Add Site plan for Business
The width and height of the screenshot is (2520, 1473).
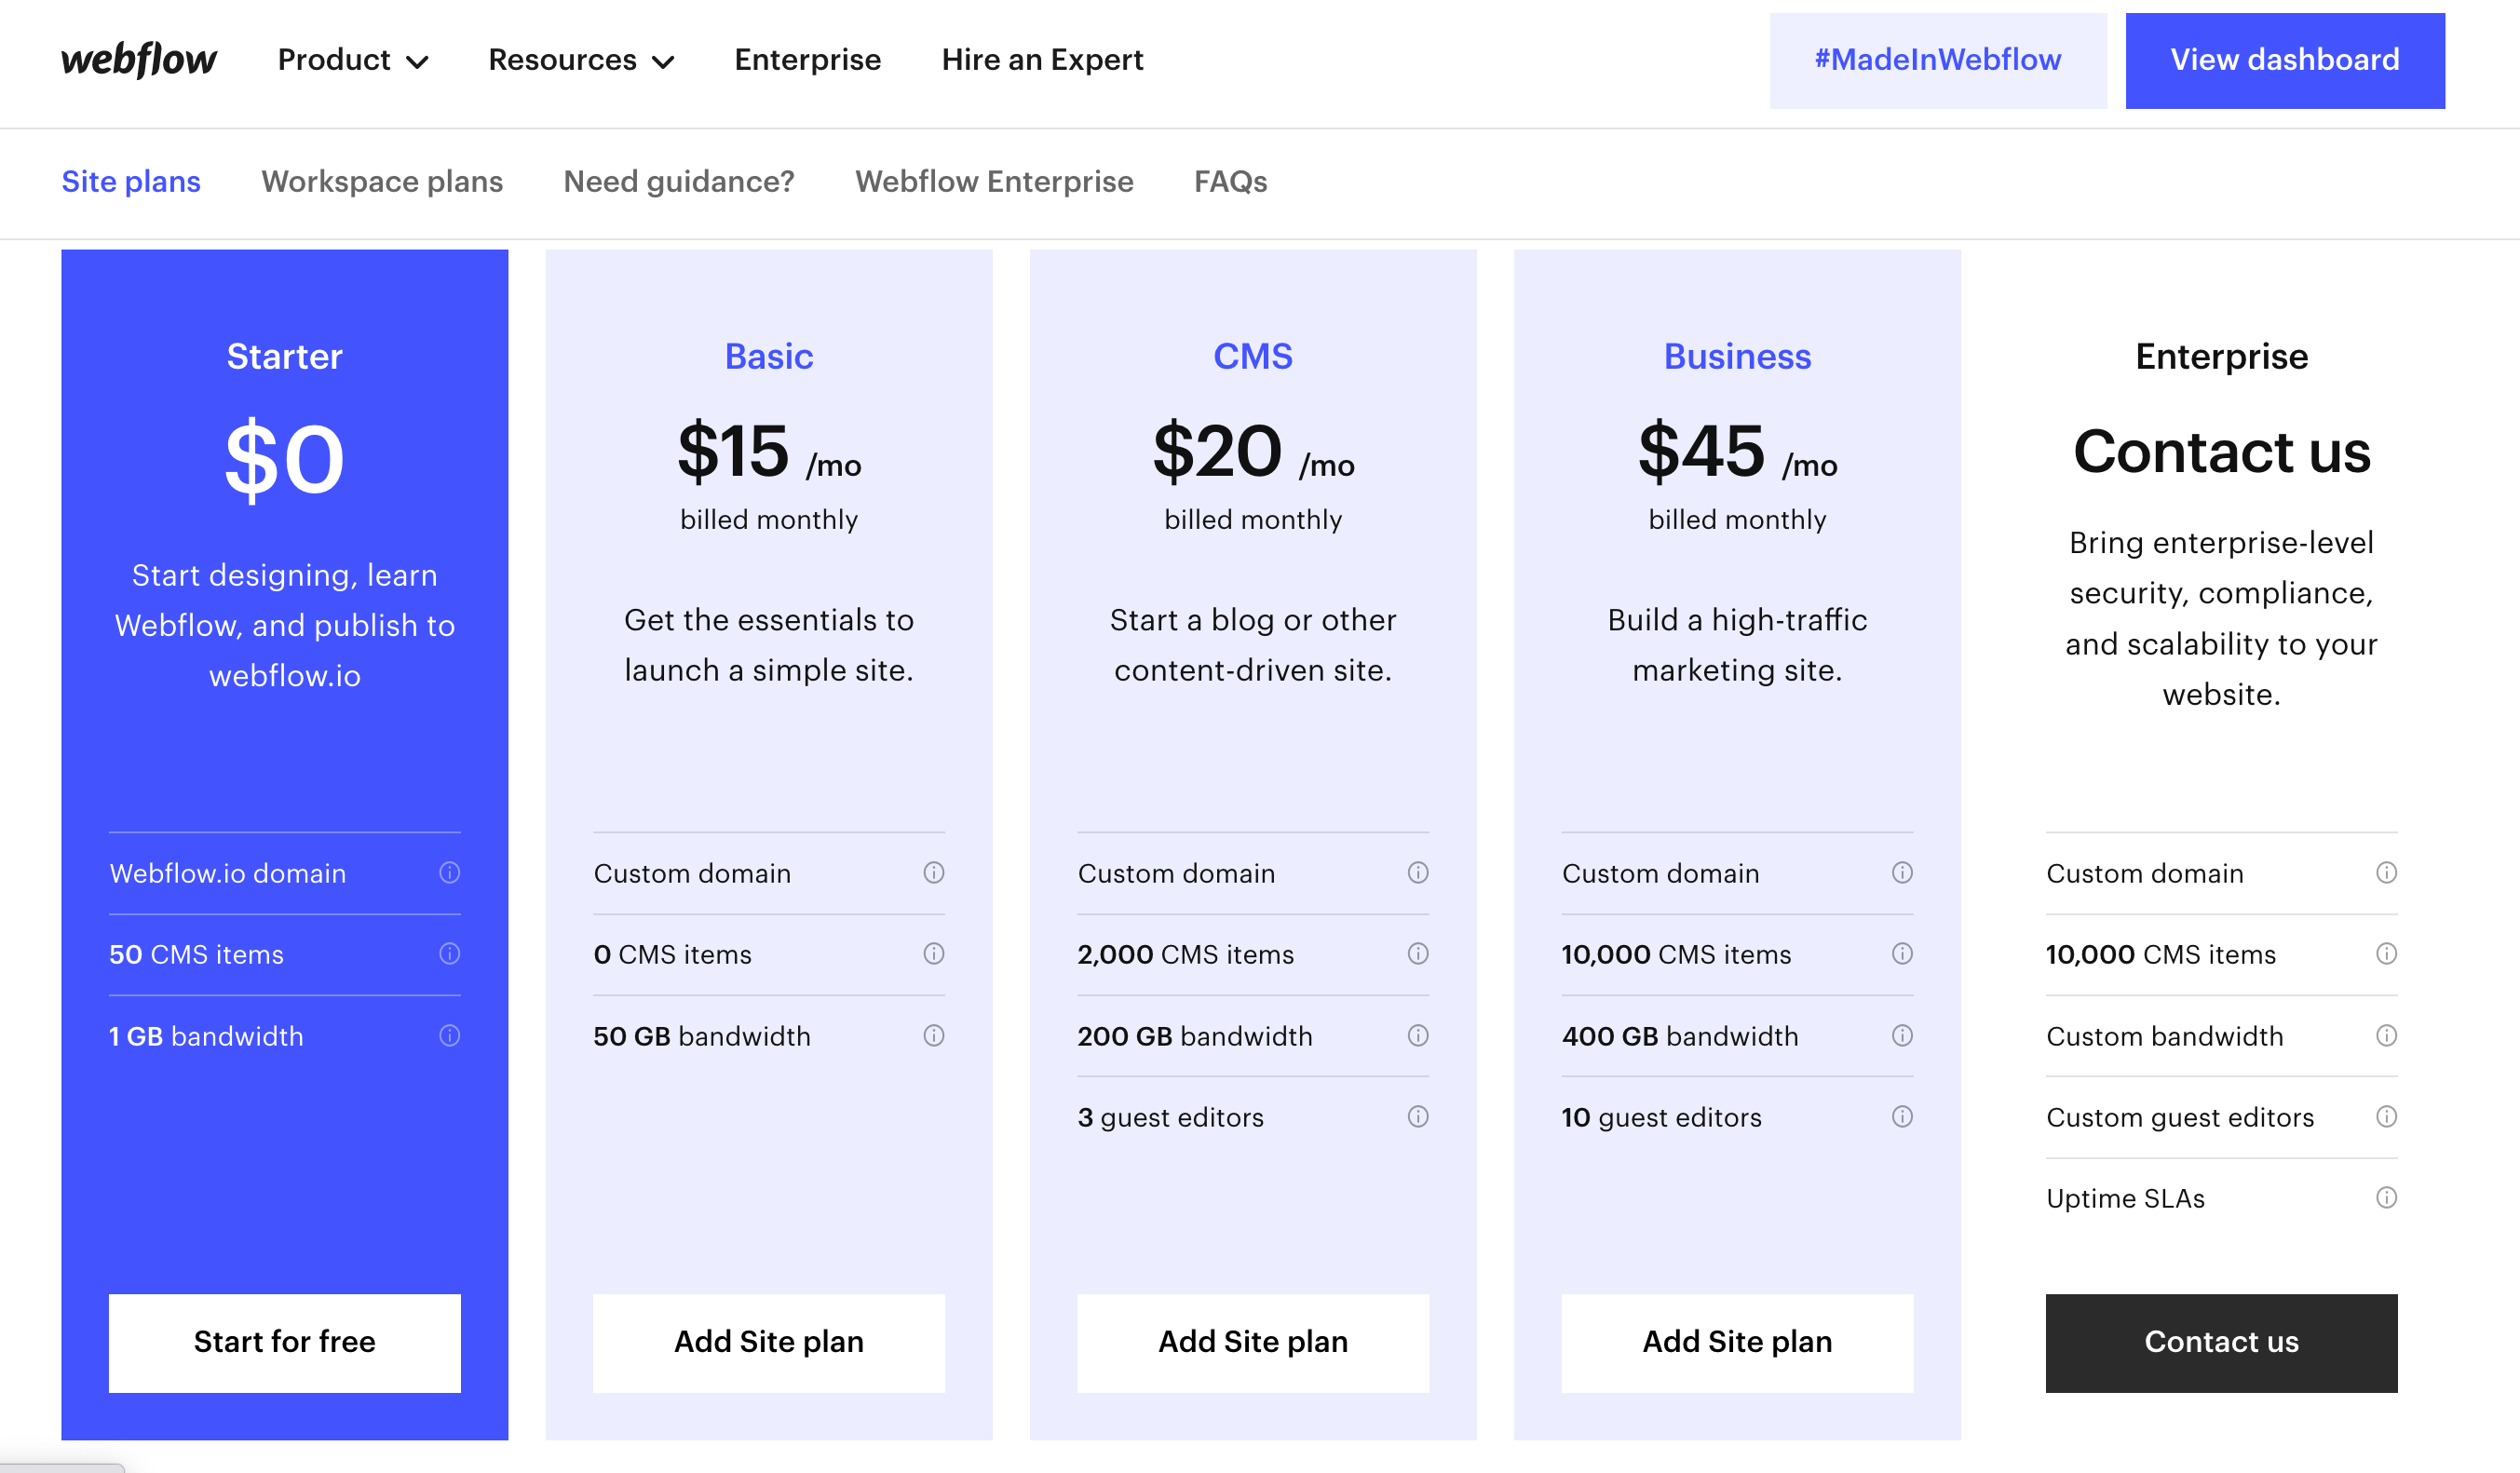tap(1737, 1342)
